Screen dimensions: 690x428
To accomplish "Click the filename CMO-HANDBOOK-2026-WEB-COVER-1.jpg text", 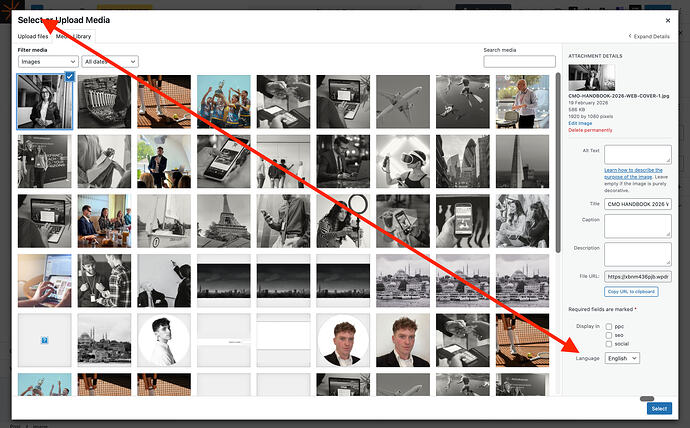I will pyautogui.click(x=619, y=95).
